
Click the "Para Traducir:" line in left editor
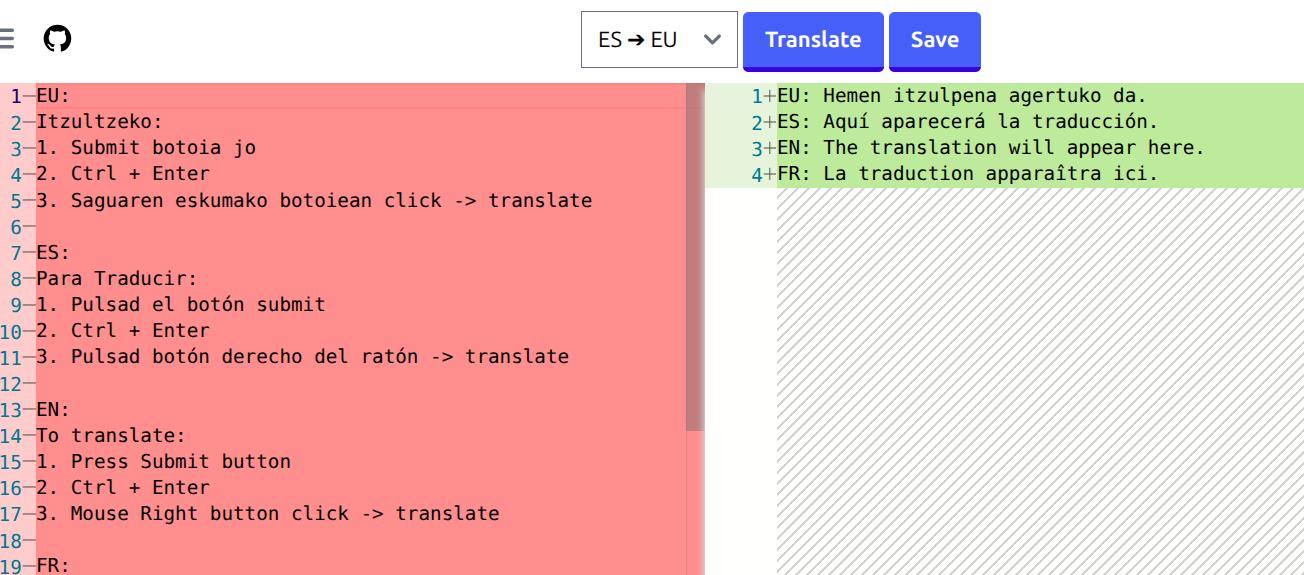[117, 278]
